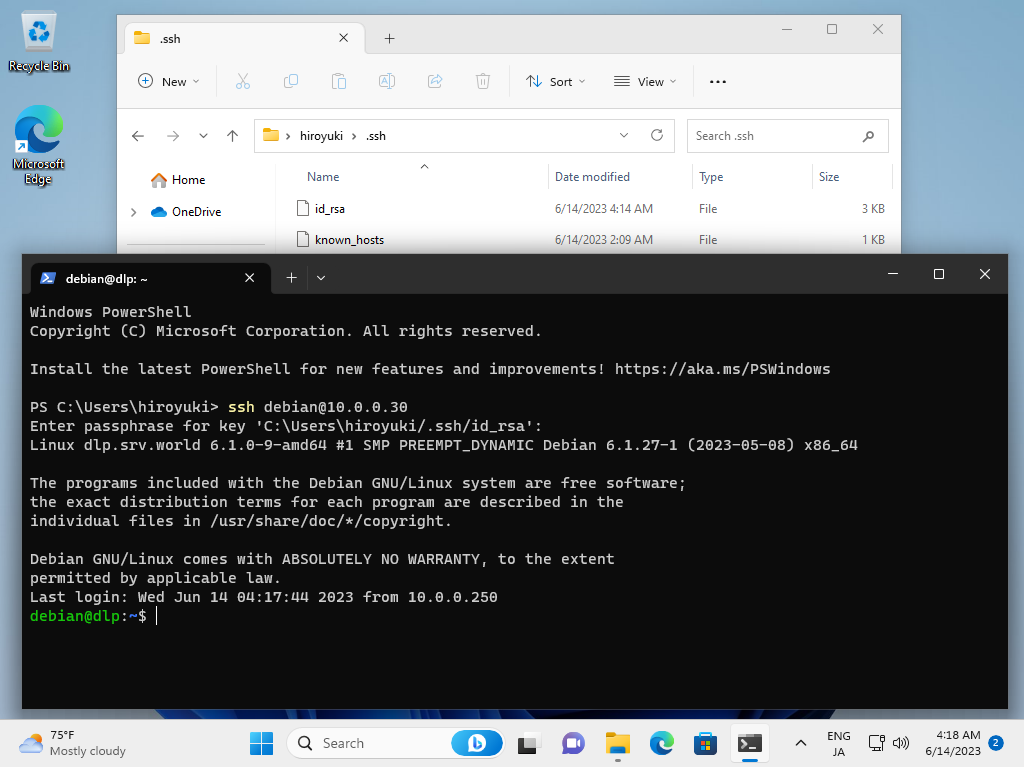Viewport: 1024px width, 767px height.
Task: Sort by Date modified column header
Action: coord(592,177)
